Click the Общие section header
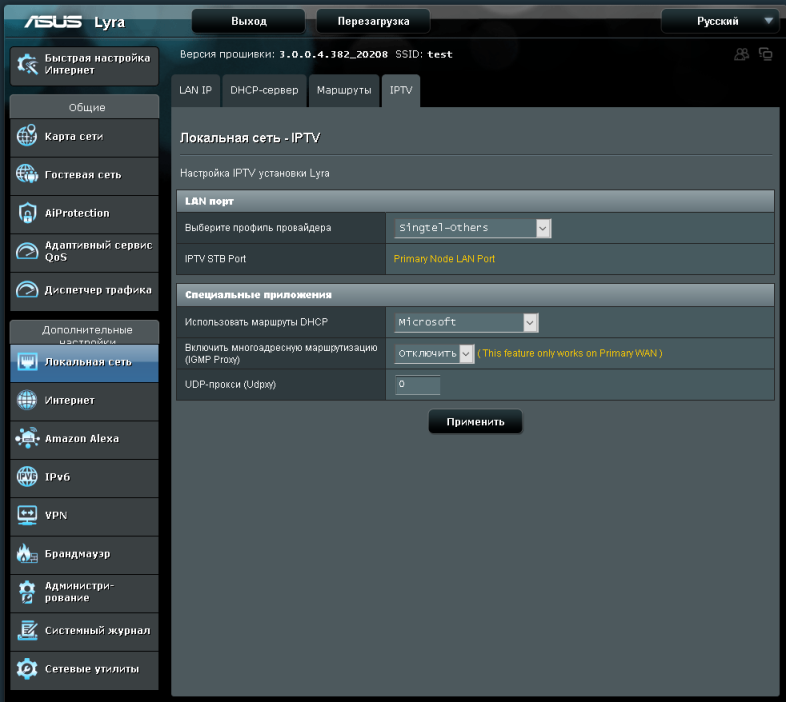Viewport: 786px width, 702px height. point(84,107)
